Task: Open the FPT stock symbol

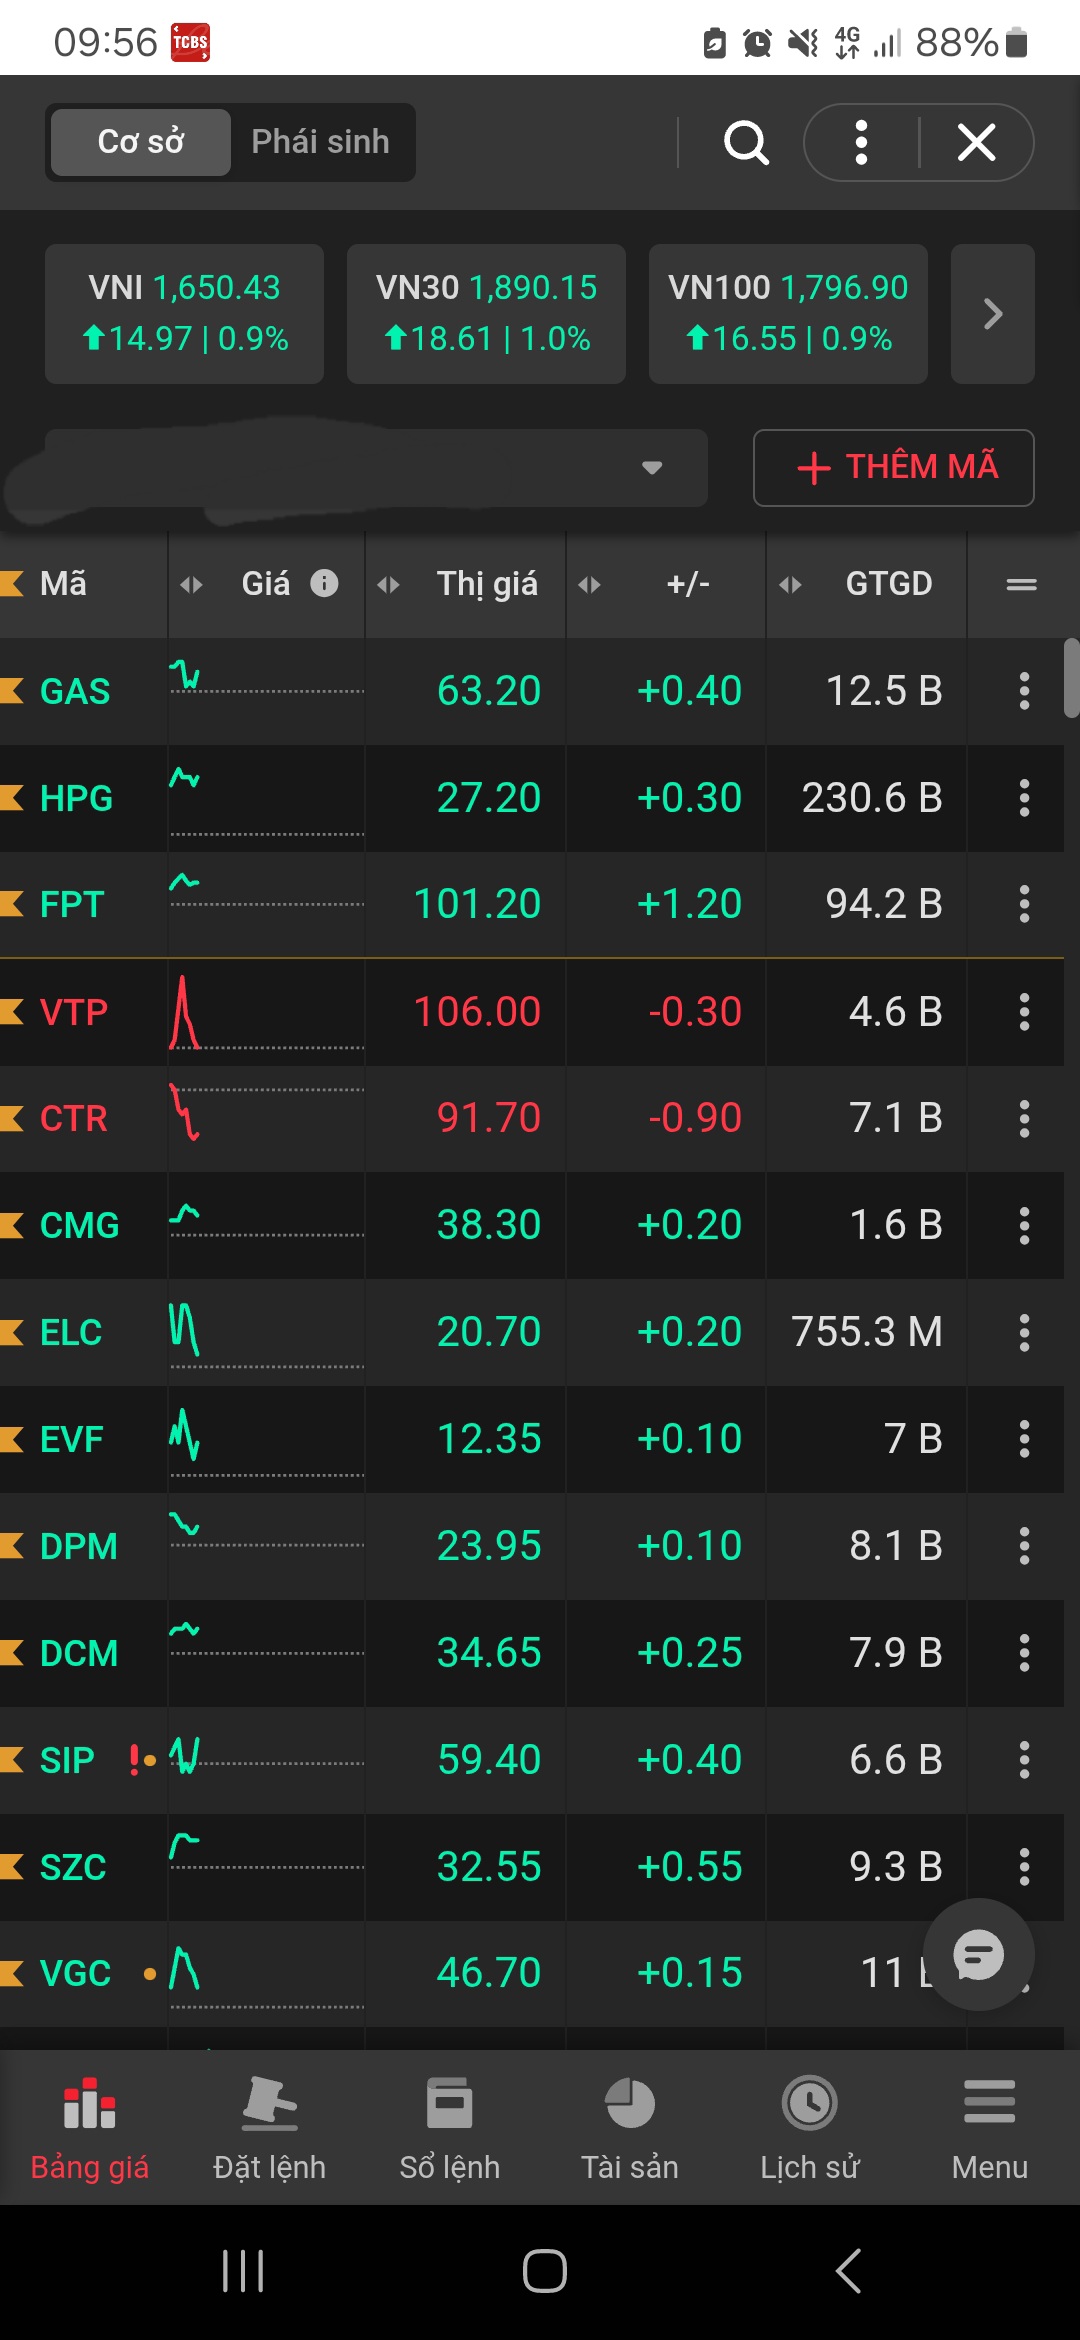Action: [72, 905]
